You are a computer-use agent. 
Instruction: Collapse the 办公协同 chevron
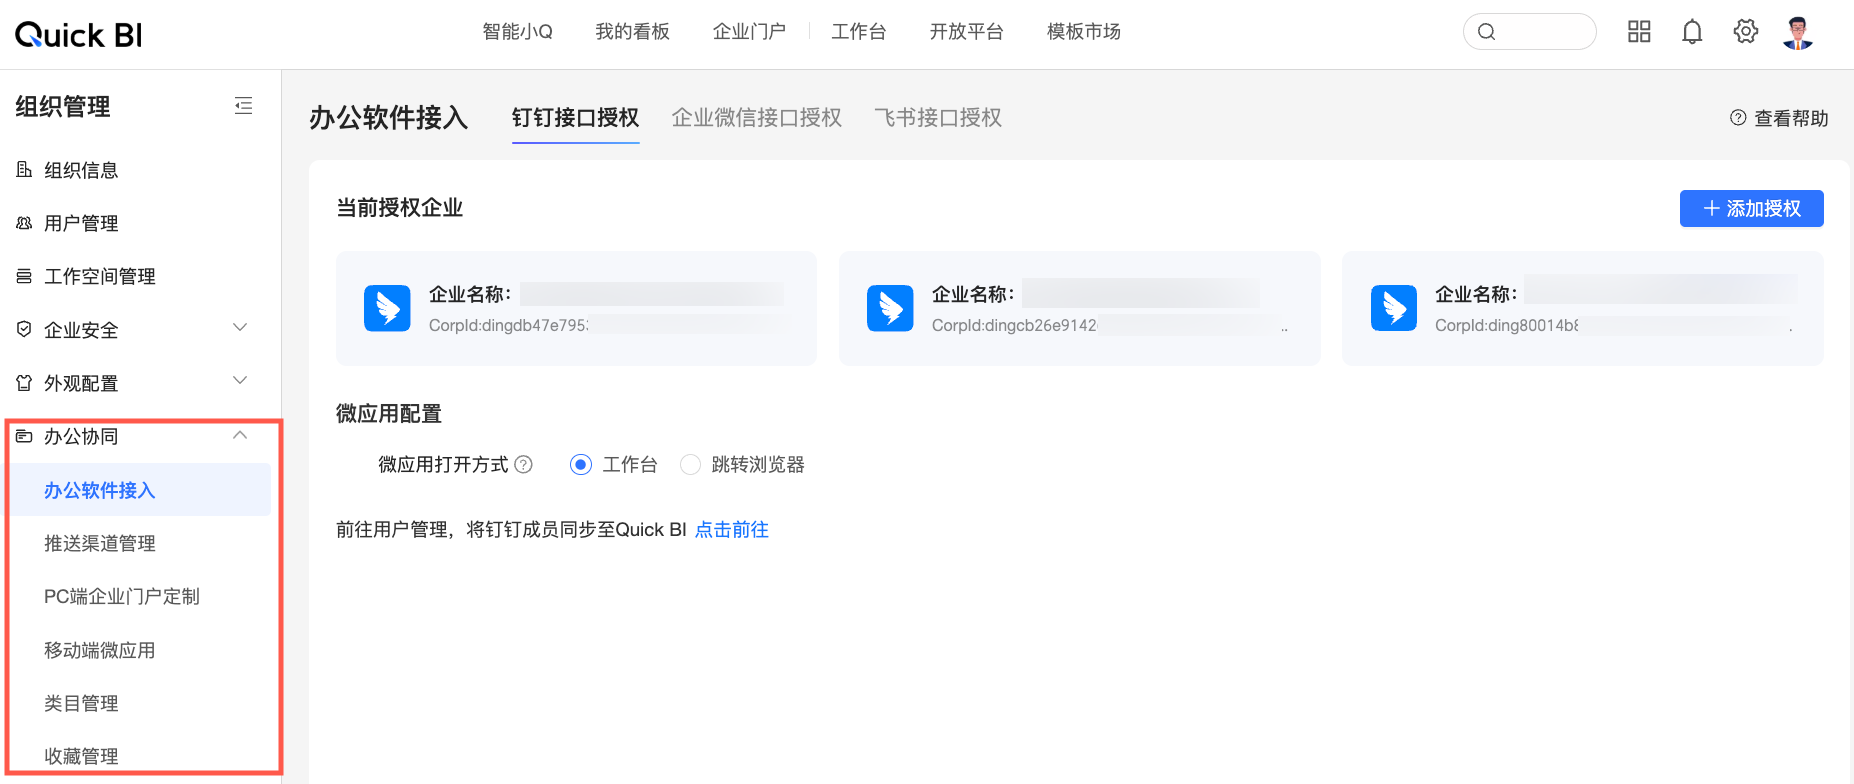pyautogui.click(x=240, y=435)
